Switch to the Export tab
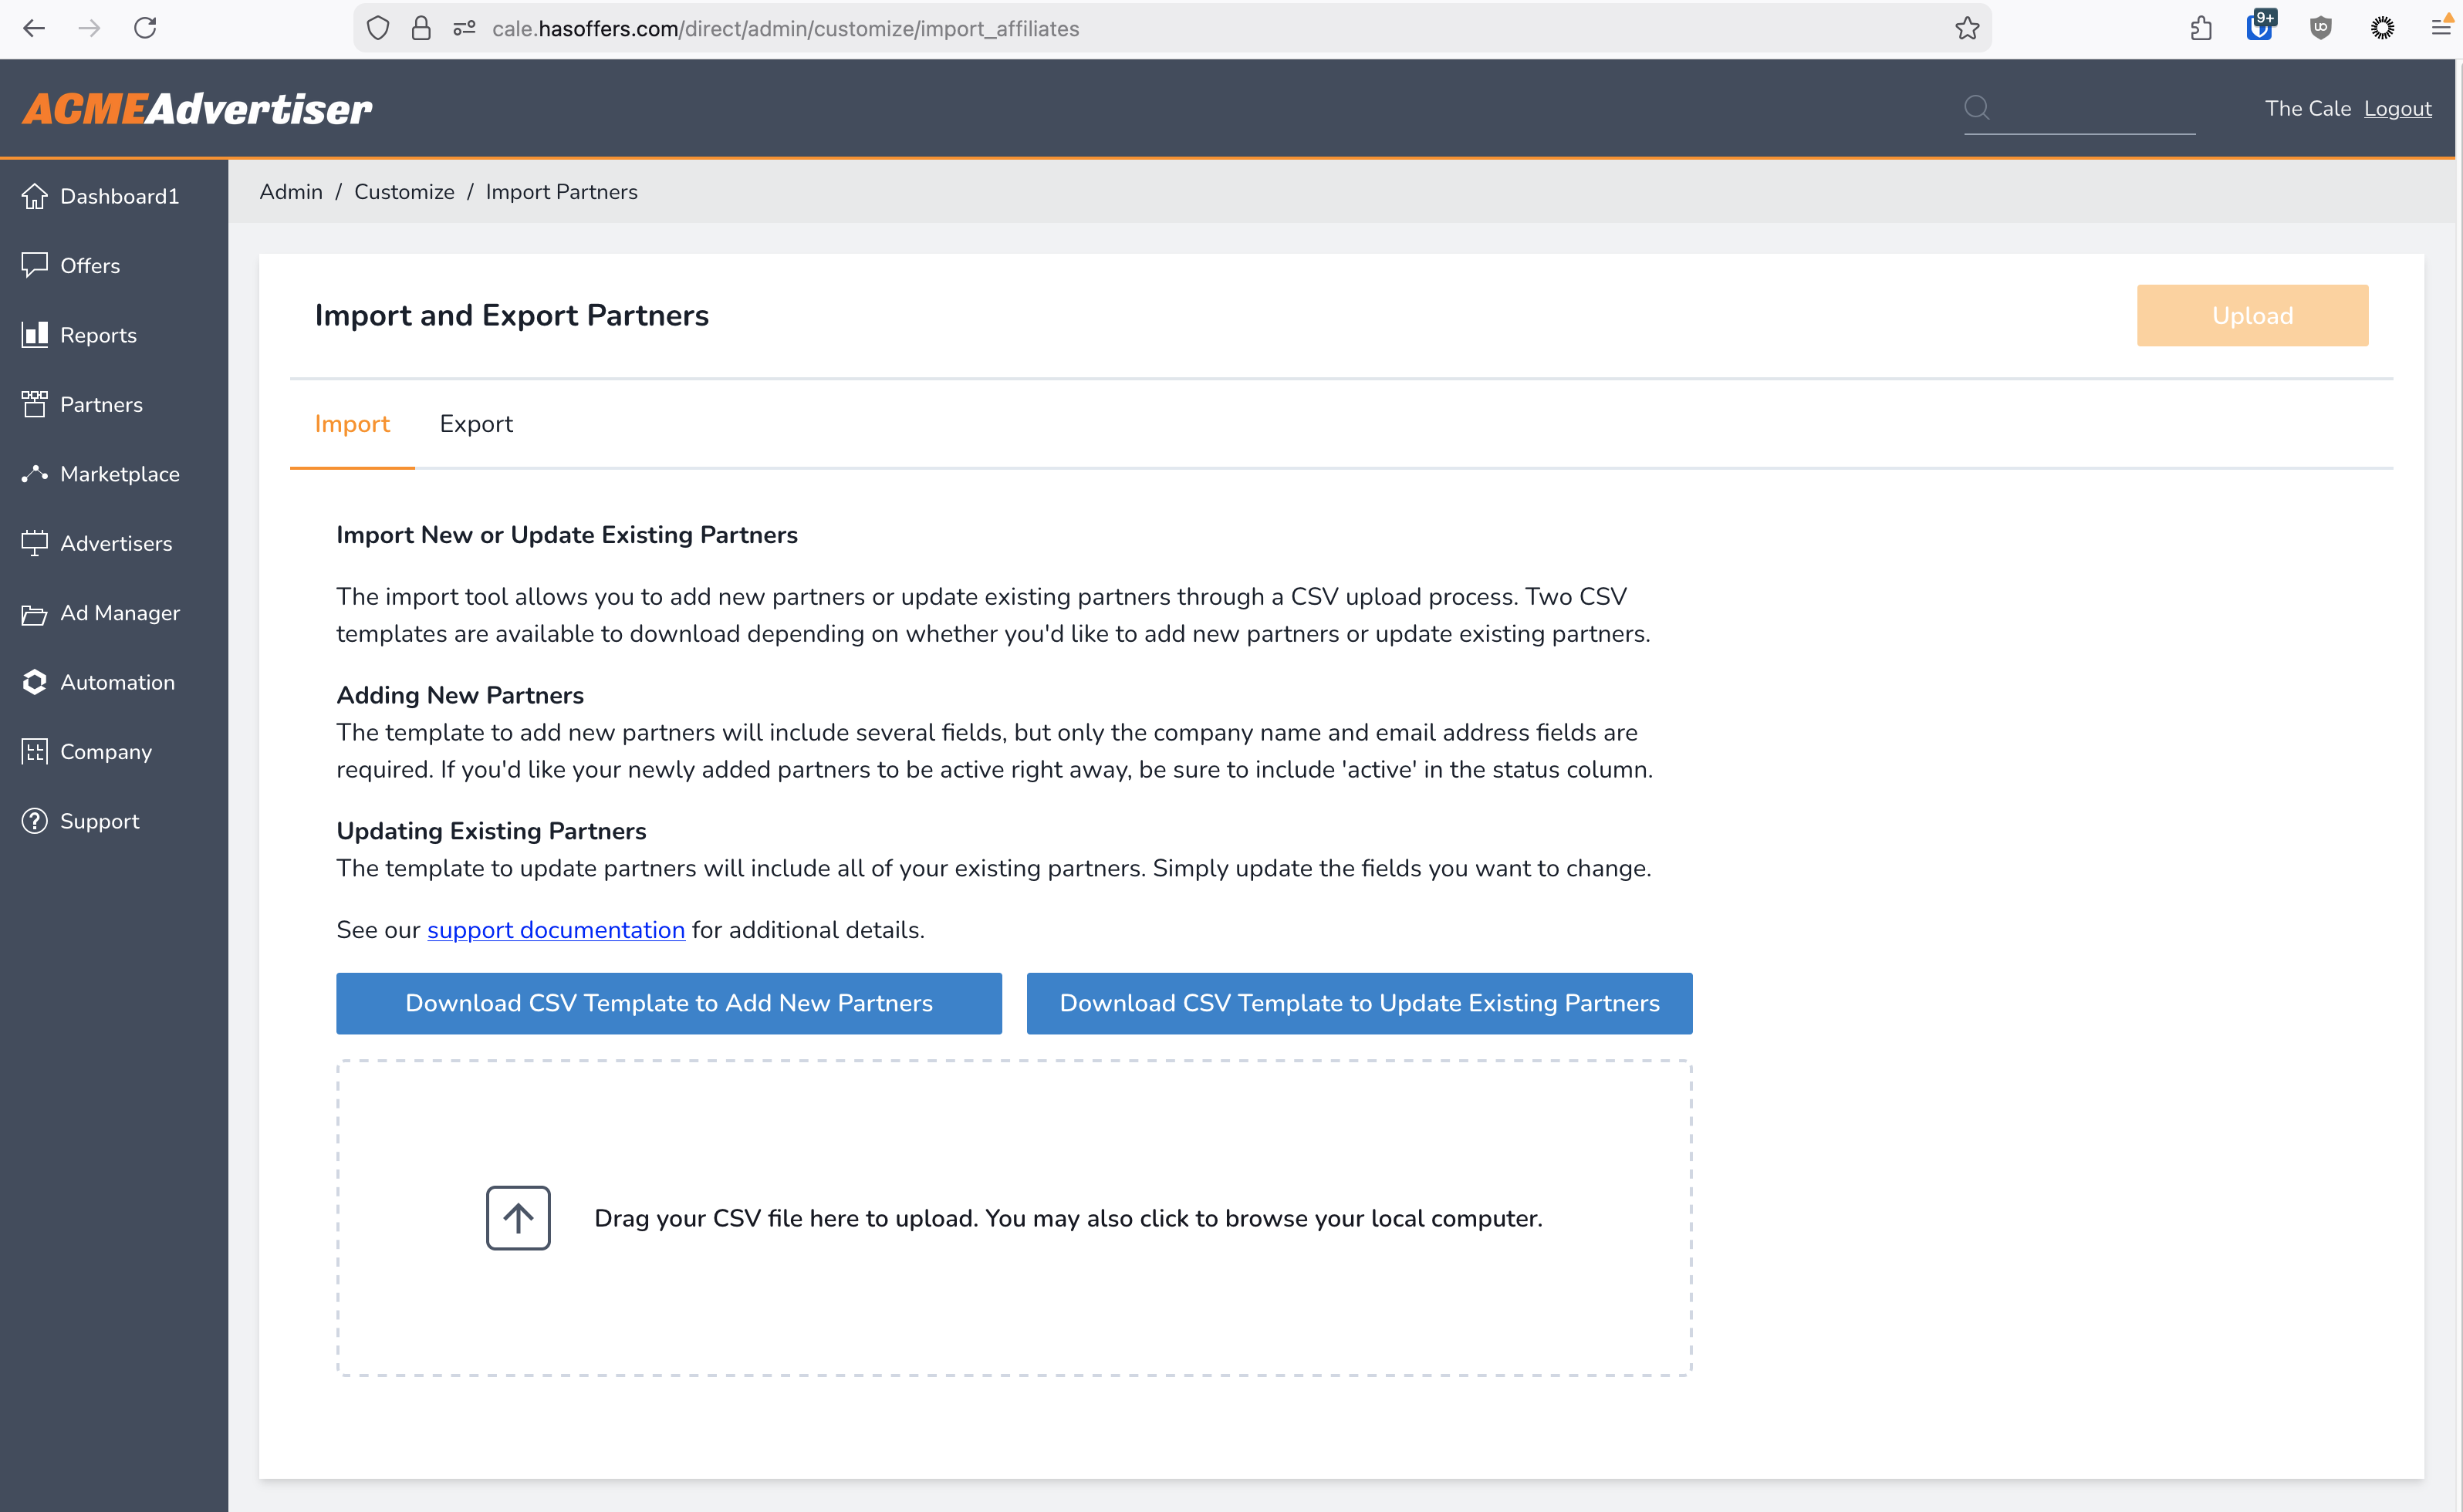Image resolution: width=2463 pixels, height=1512 pixels. pyautogui.click(x=476, y=424)
